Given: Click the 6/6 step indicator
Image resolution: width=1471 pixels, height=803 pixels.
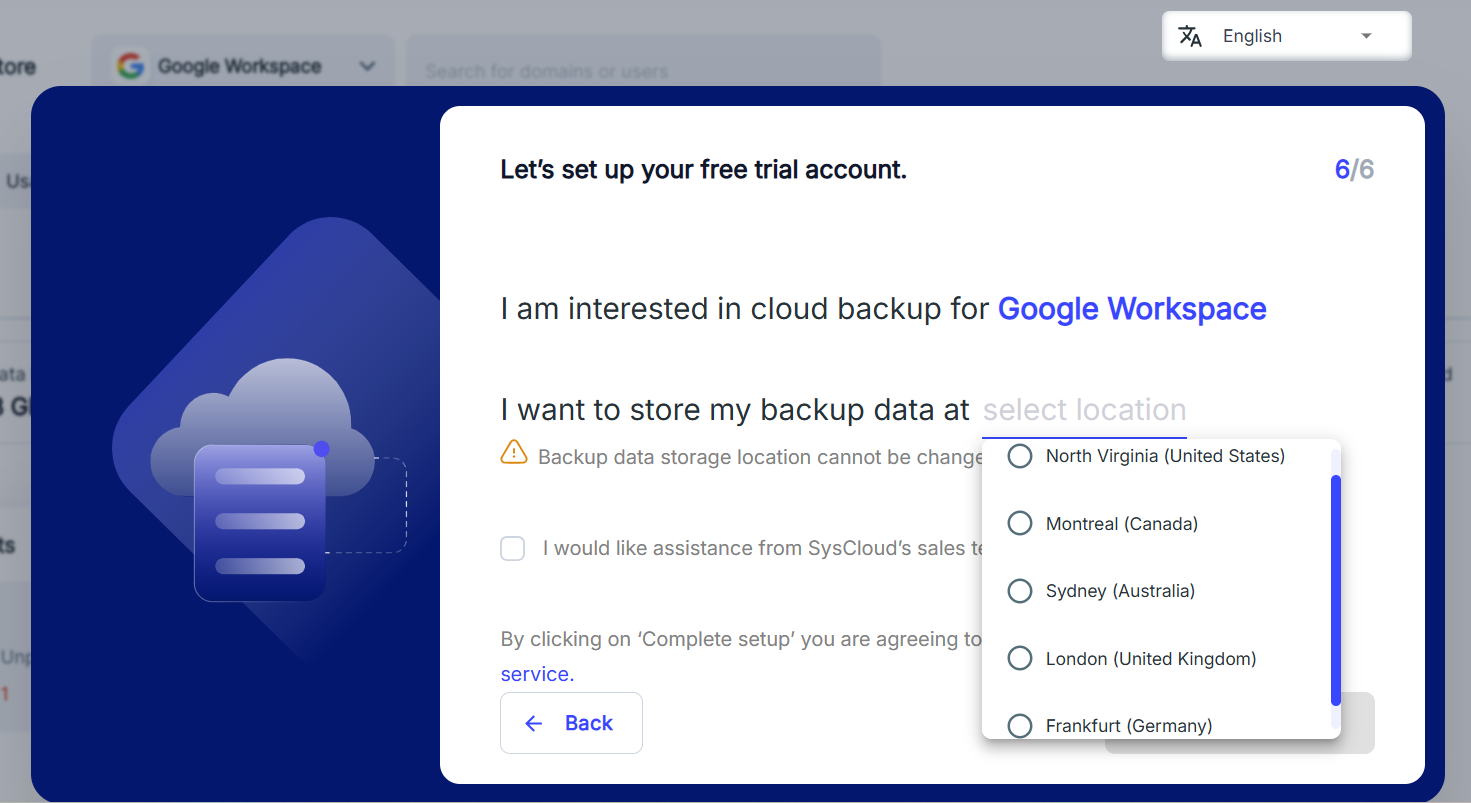Looking at the screenshot, I should 1354,169.
